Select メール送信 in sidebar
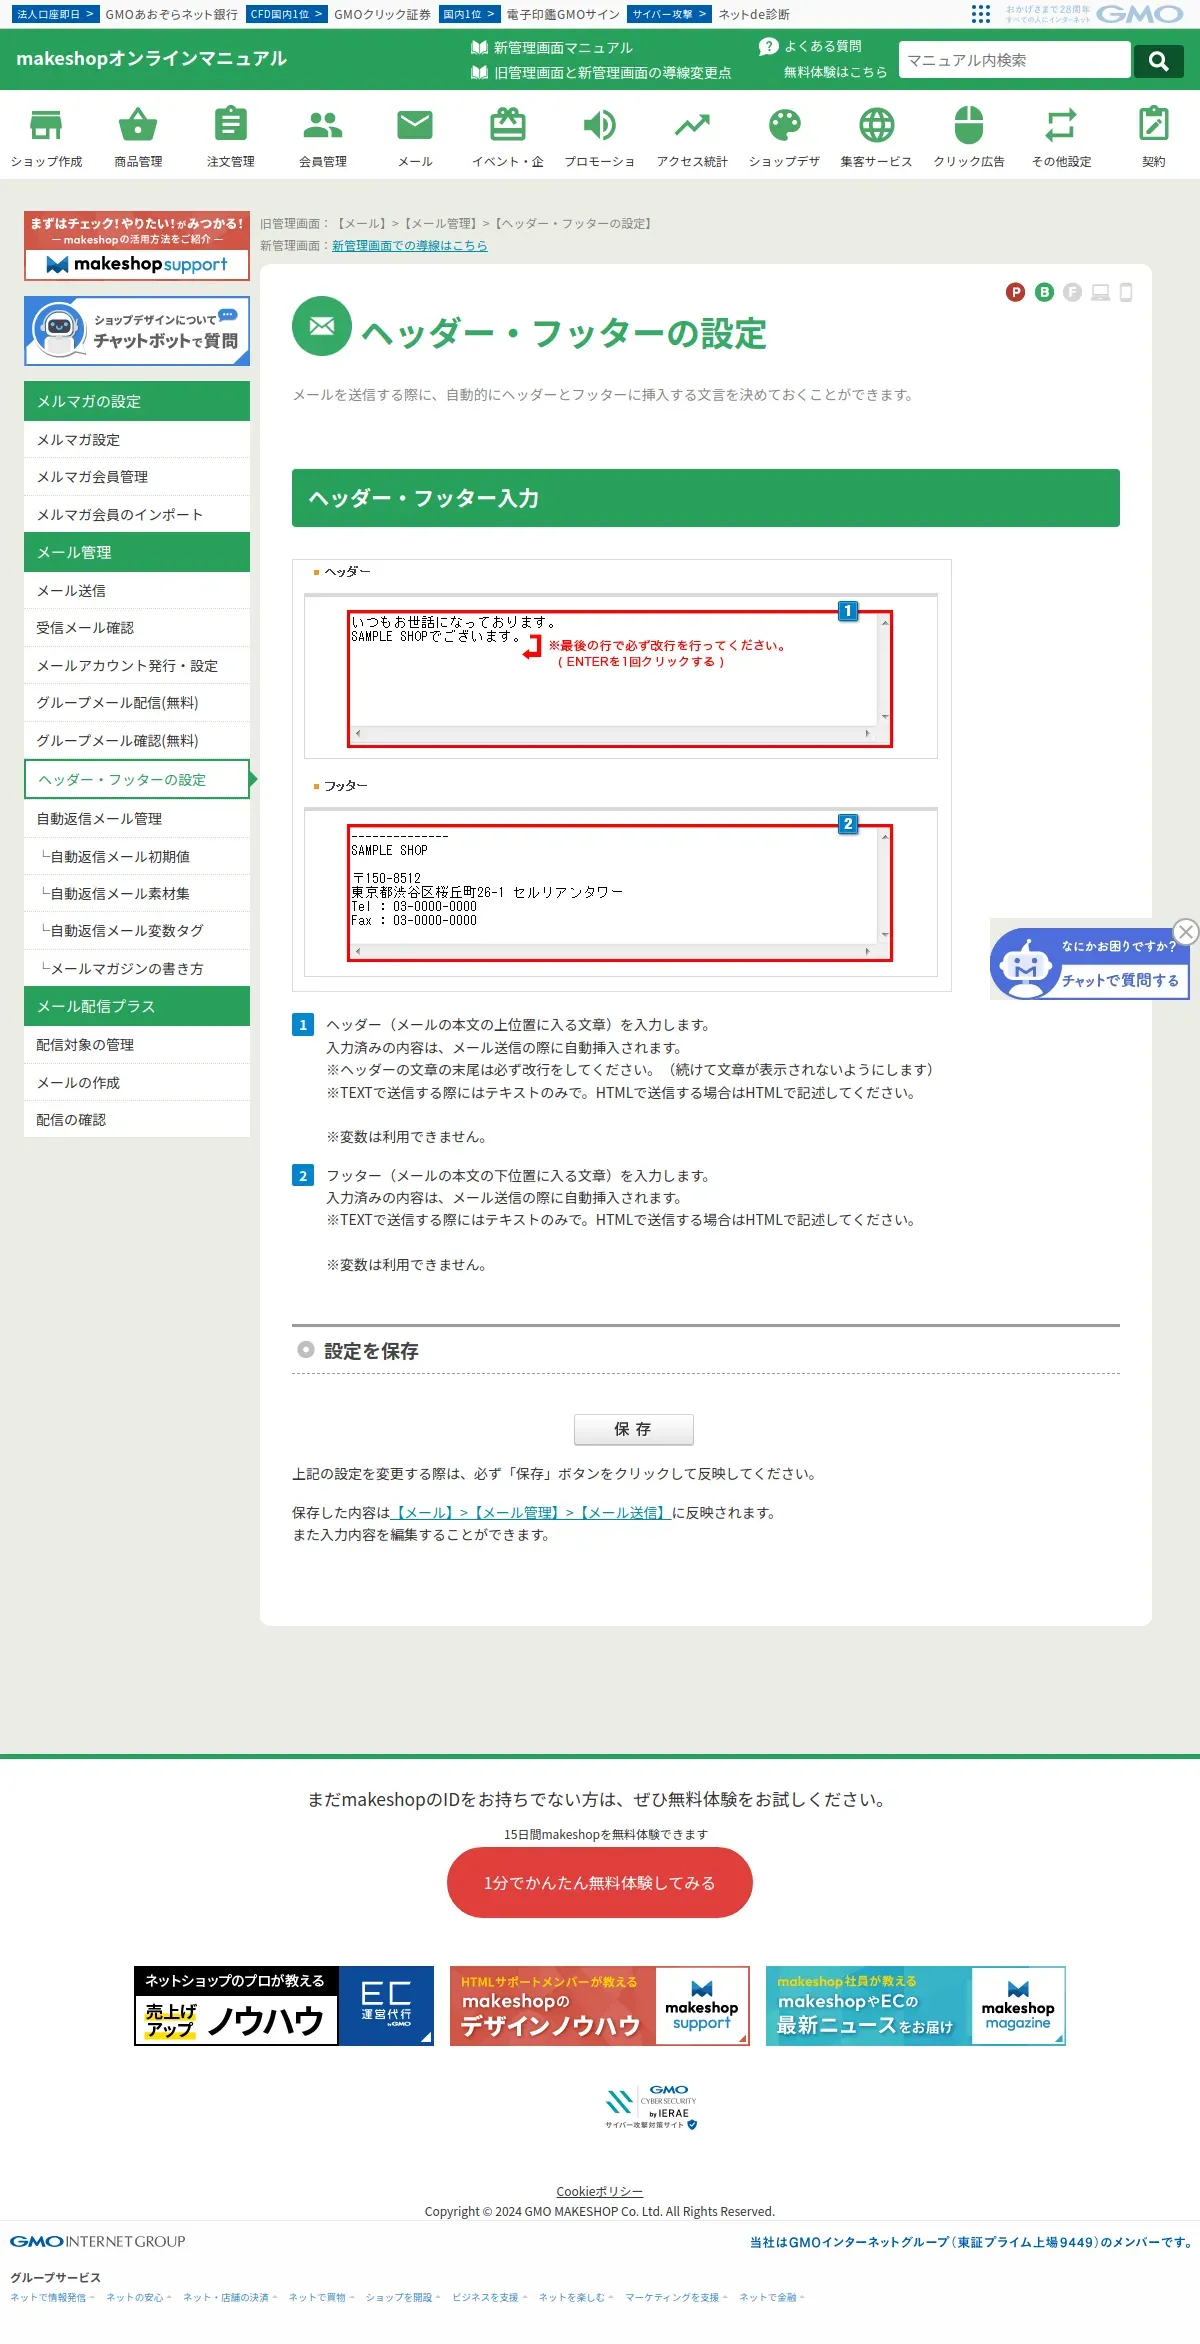Screen dimensions: 1200x2344 pyautogui.click(x=137, y=591)
